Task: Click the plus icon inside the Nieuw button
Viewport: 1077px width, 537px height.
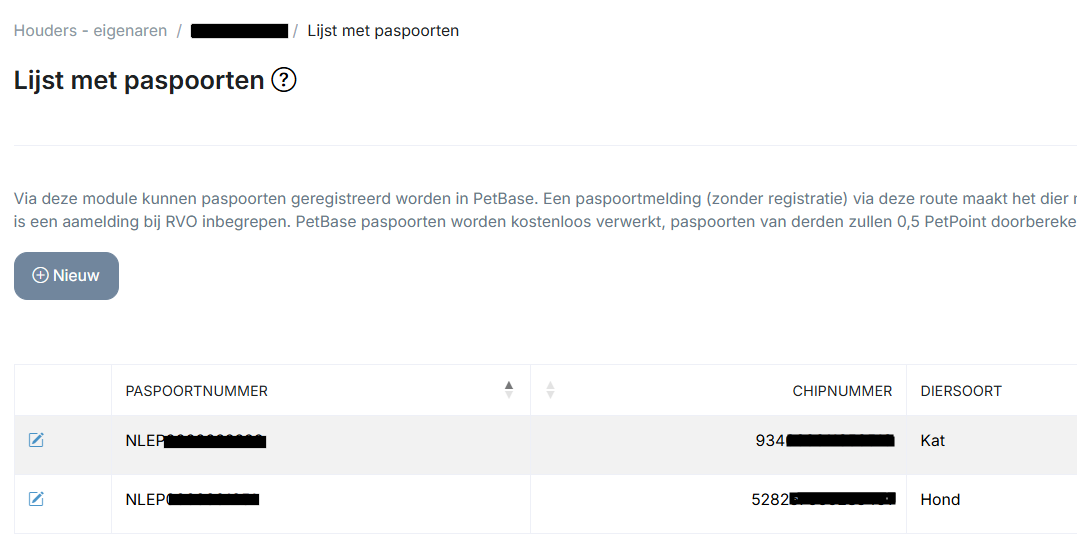Action: [x=41, y=276]
